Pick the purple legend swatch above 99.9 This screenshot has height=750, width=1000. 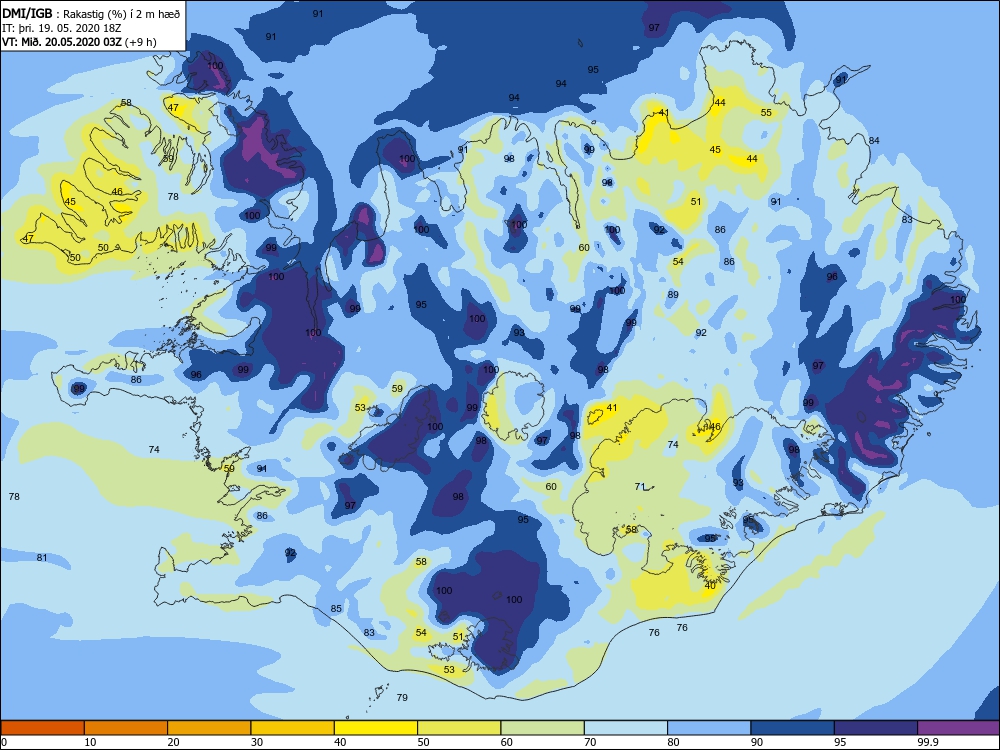pyautogui.click(x=959, y=728)
